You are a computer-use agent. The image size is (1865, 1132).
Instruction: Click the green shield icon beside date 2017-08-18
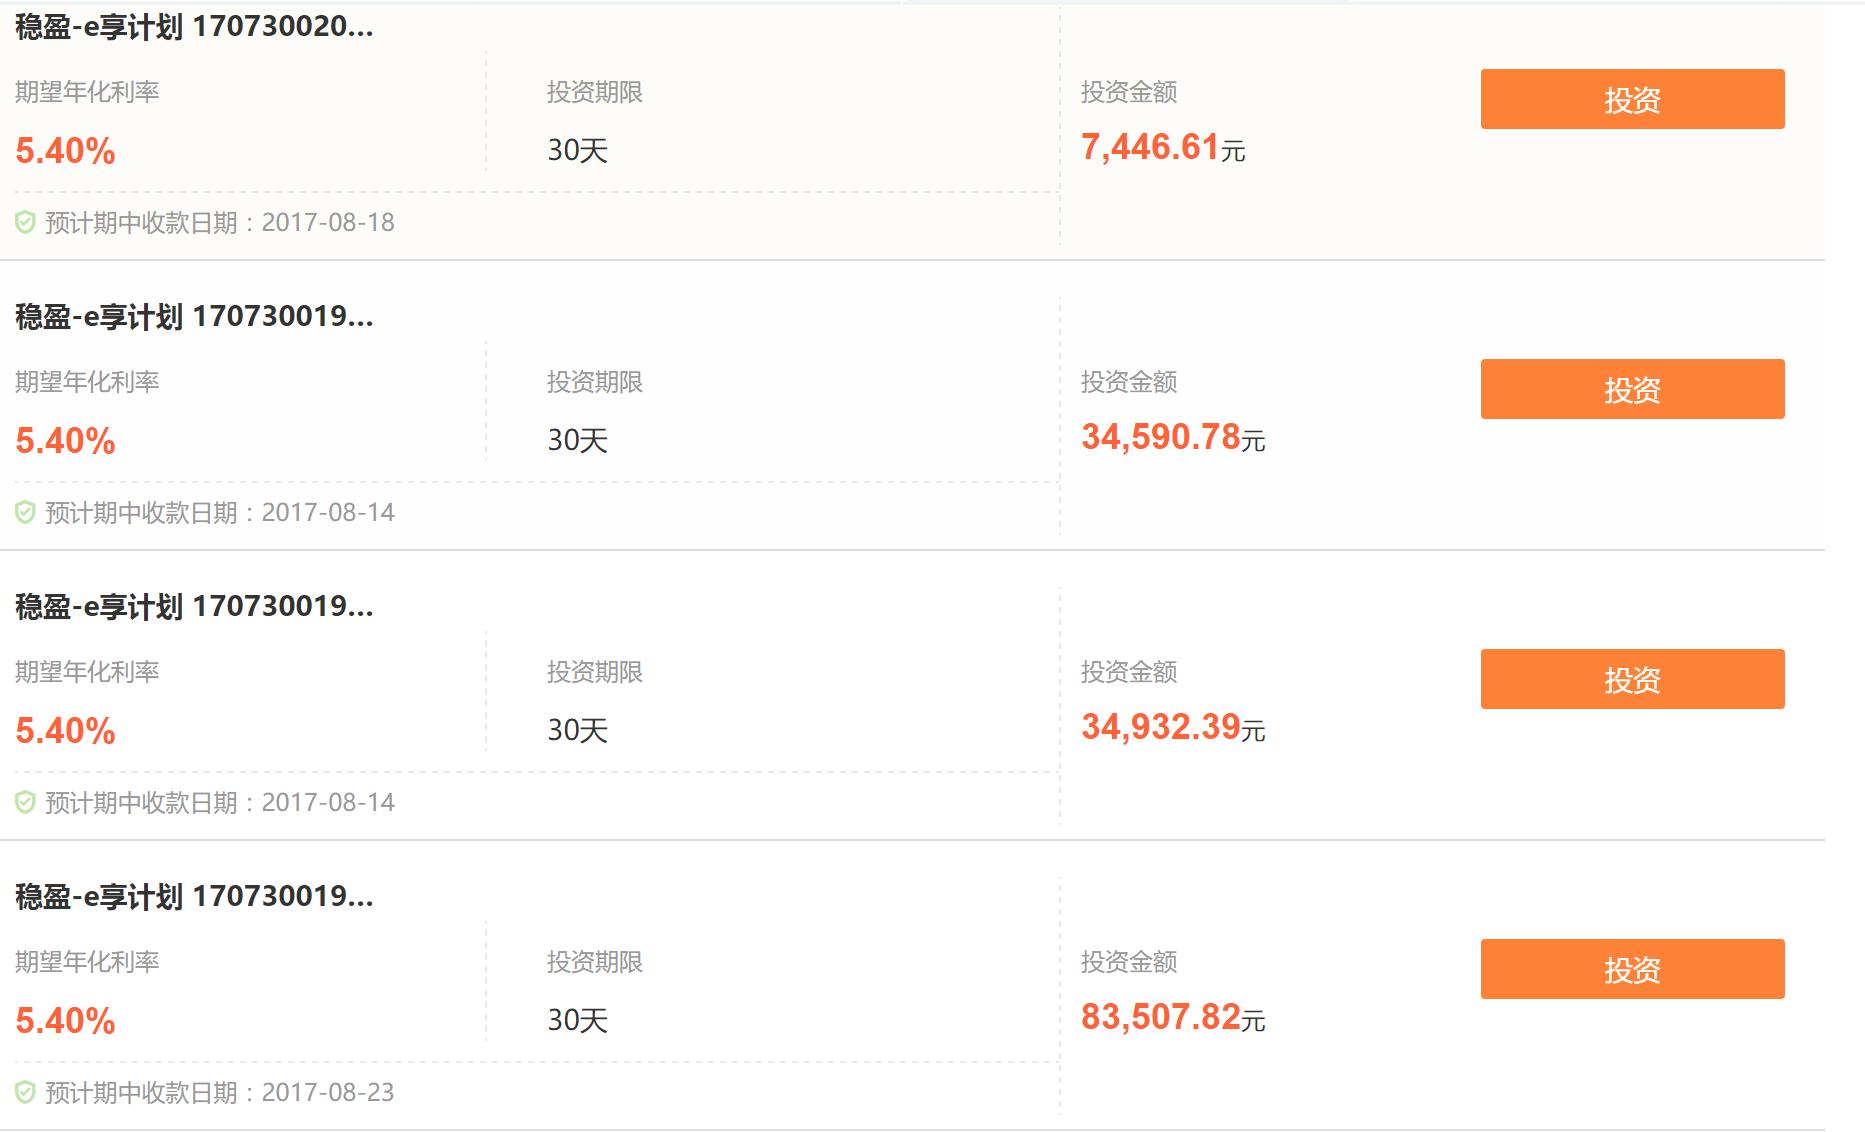(x=24, y=222)
